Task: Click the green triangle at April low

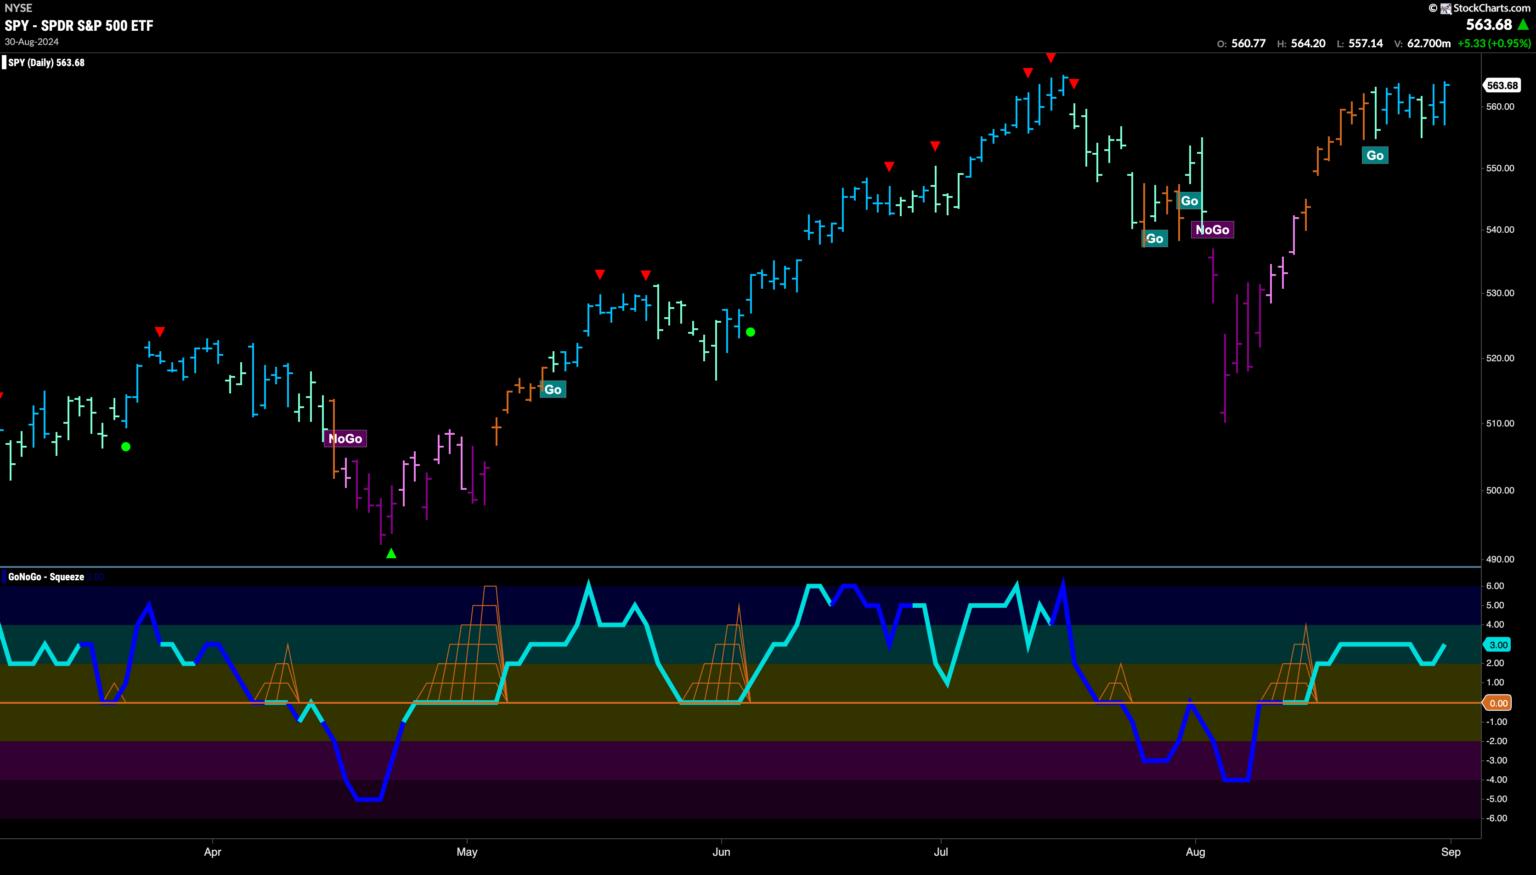Action: tap(391, 553)
